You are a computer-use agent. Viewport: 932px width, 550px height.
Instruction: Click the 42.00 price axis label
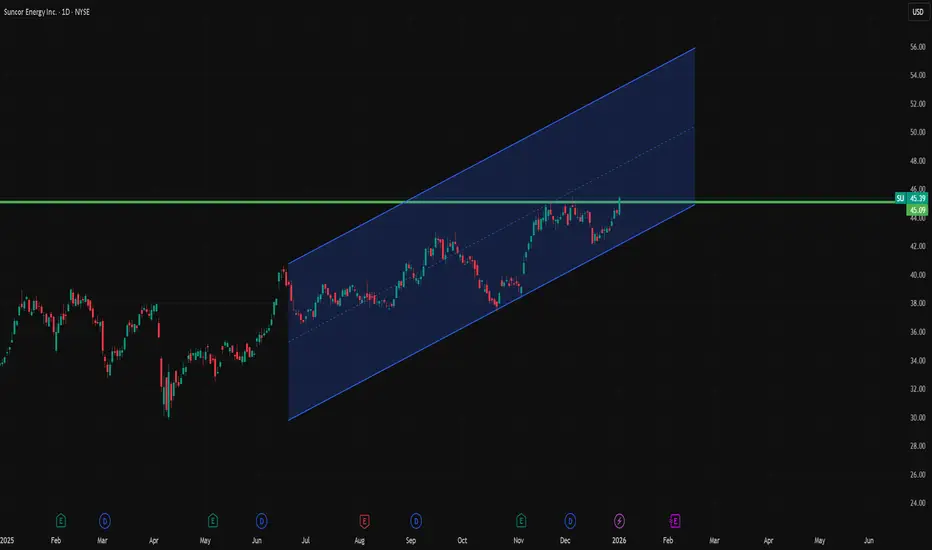coord(918,246)
